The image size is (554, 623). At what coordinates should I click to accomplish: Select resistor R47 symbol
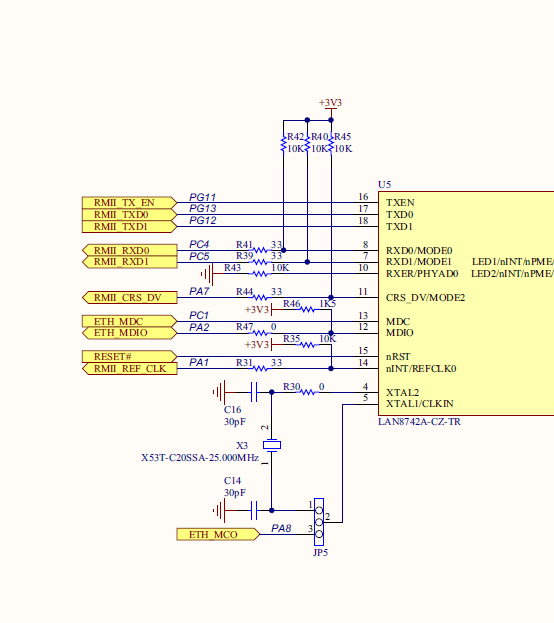coord(260,333)
